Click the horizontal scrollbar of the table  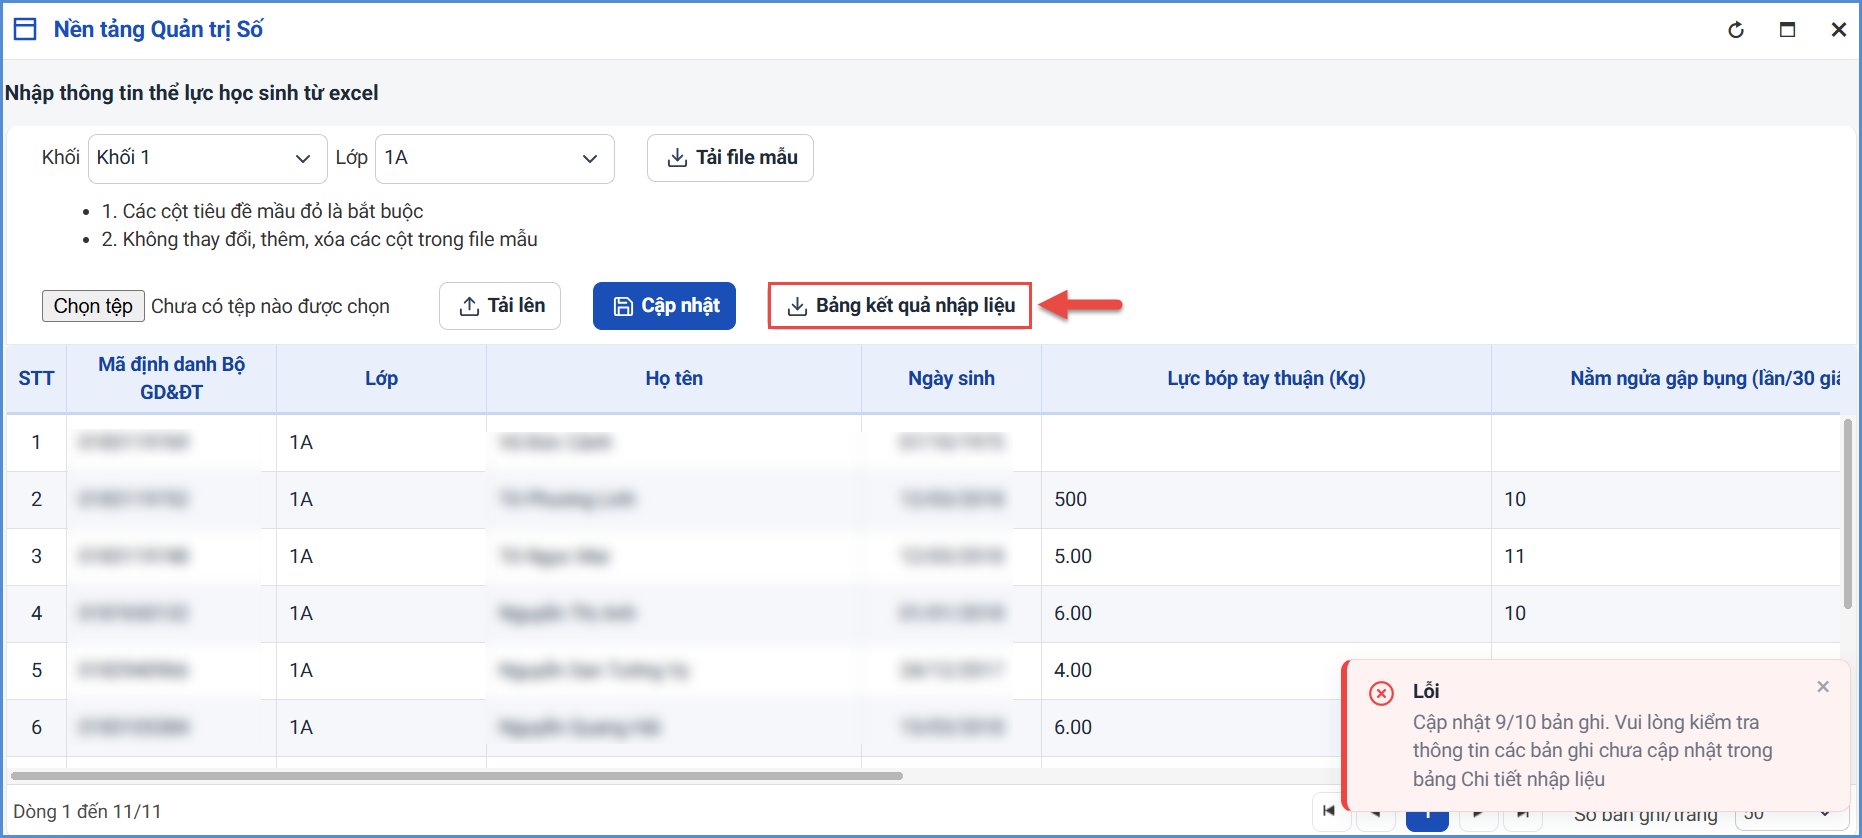tap(457, 775)
